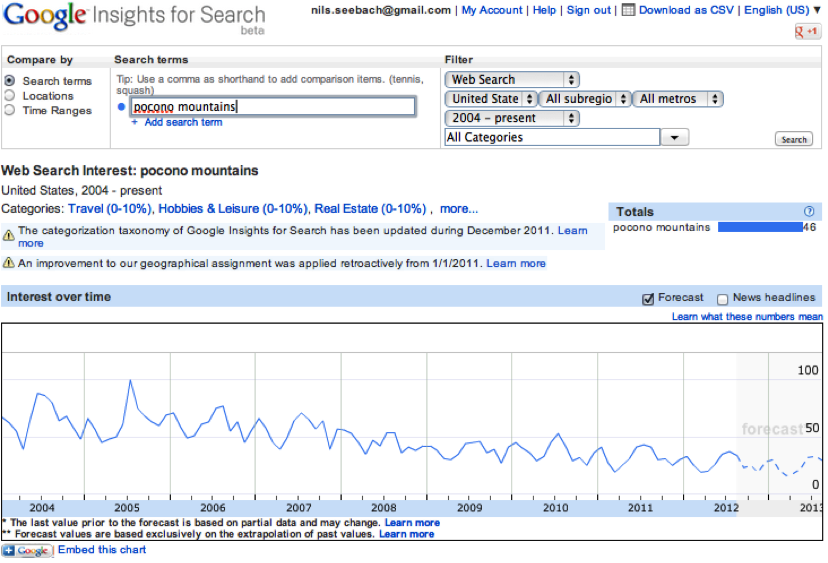
Task: Click the warning icon beside categorization taxonomy notice
Action: 8,236
